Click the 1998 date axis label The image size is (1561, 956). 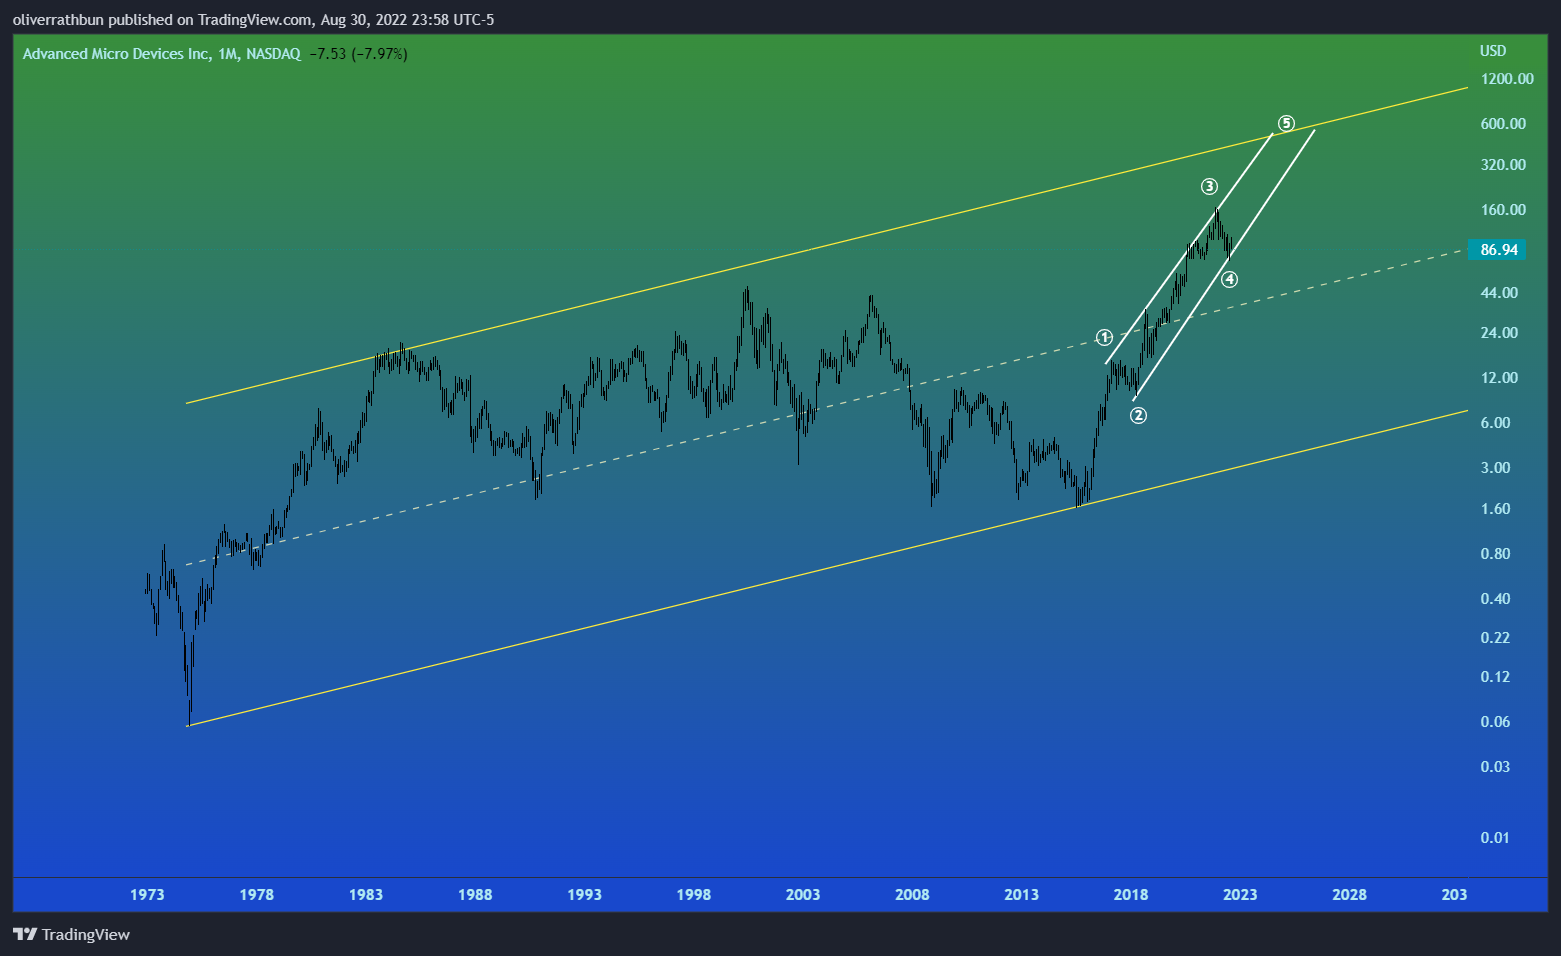(x=694, y=895)
